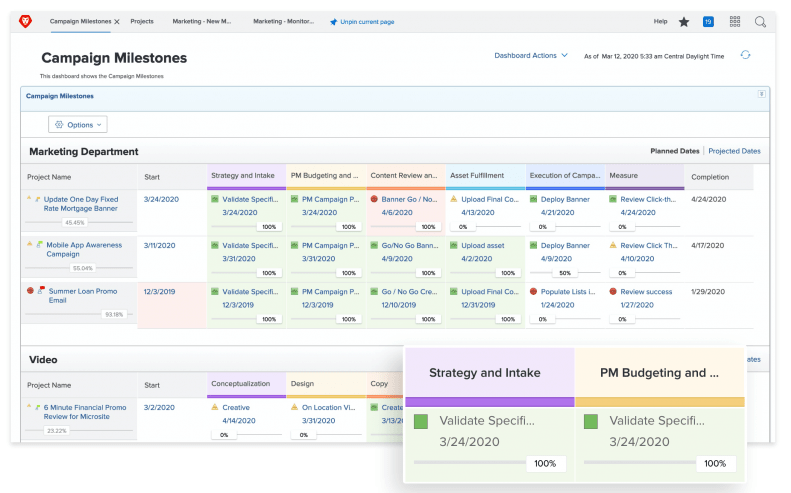Collapse the Campaign Milestones panel icon
The image size is (791, 493).
[761, 94]
